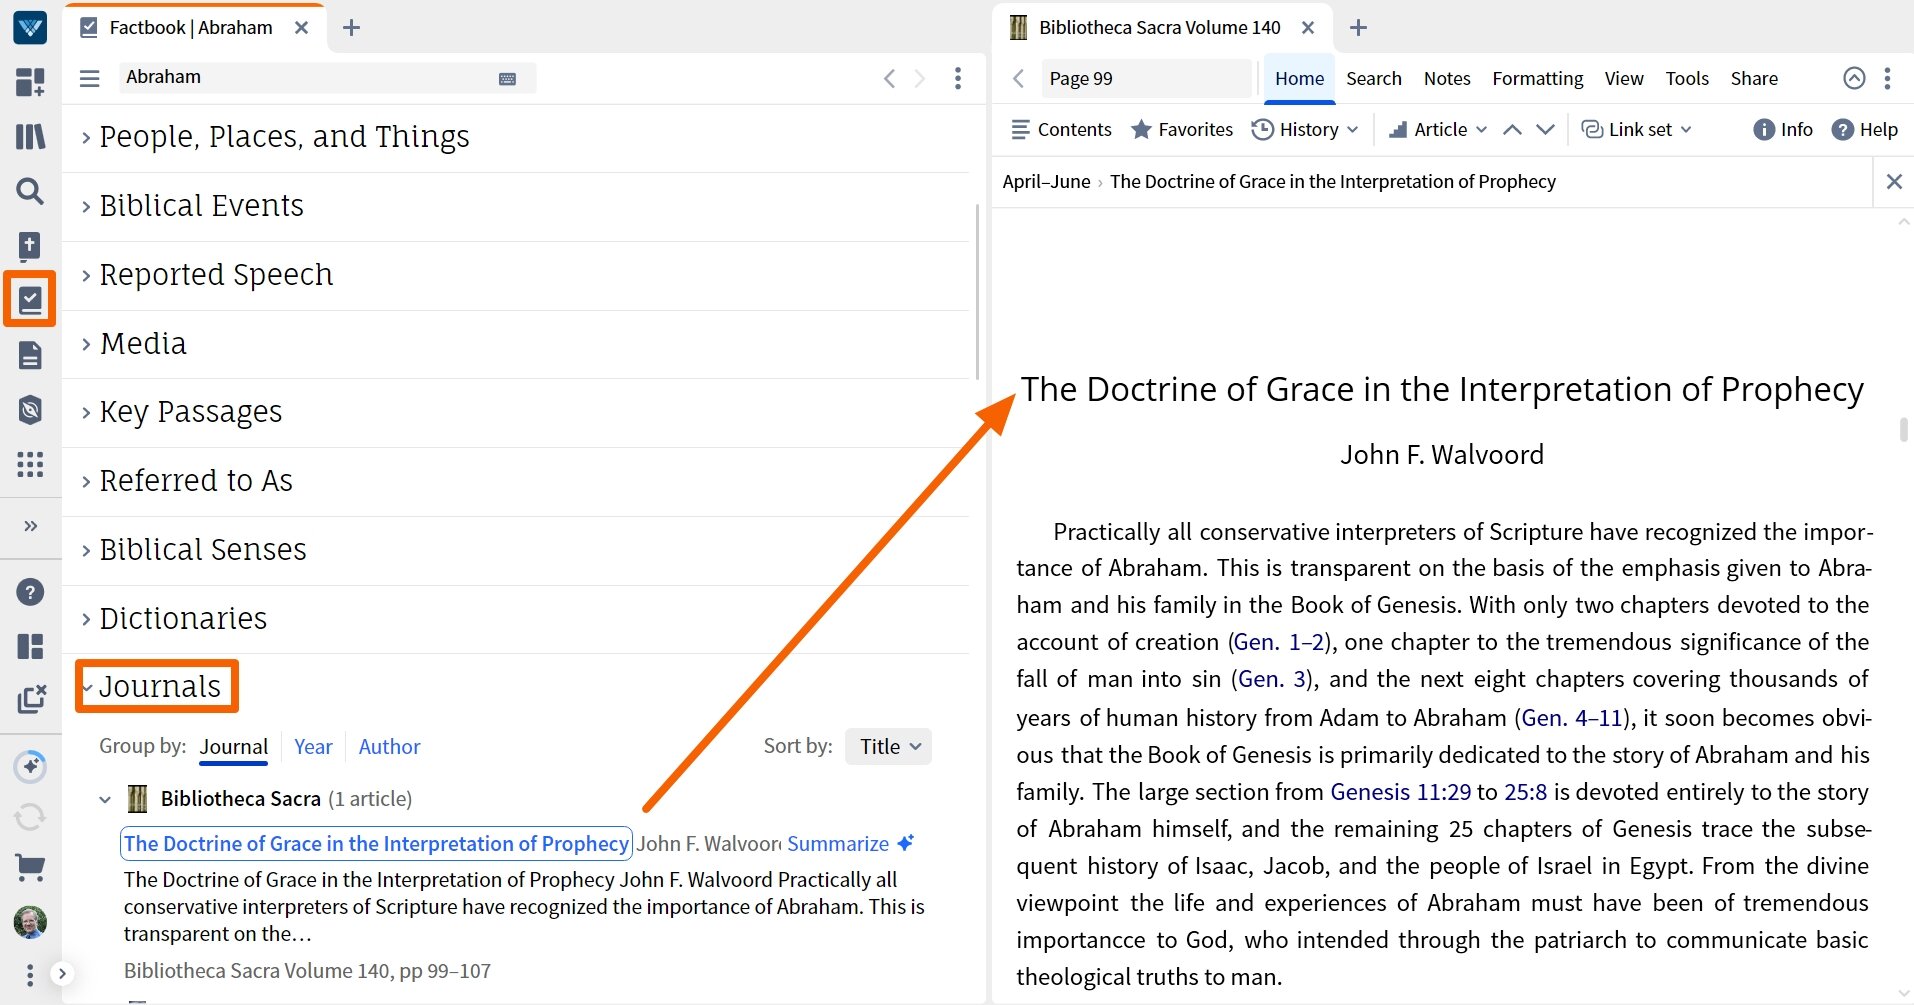The height and width of the screenshot is (1005, 1914).
Task: Collapse Bibliotheca Sacra journal group
Action: tap(104, 799)
